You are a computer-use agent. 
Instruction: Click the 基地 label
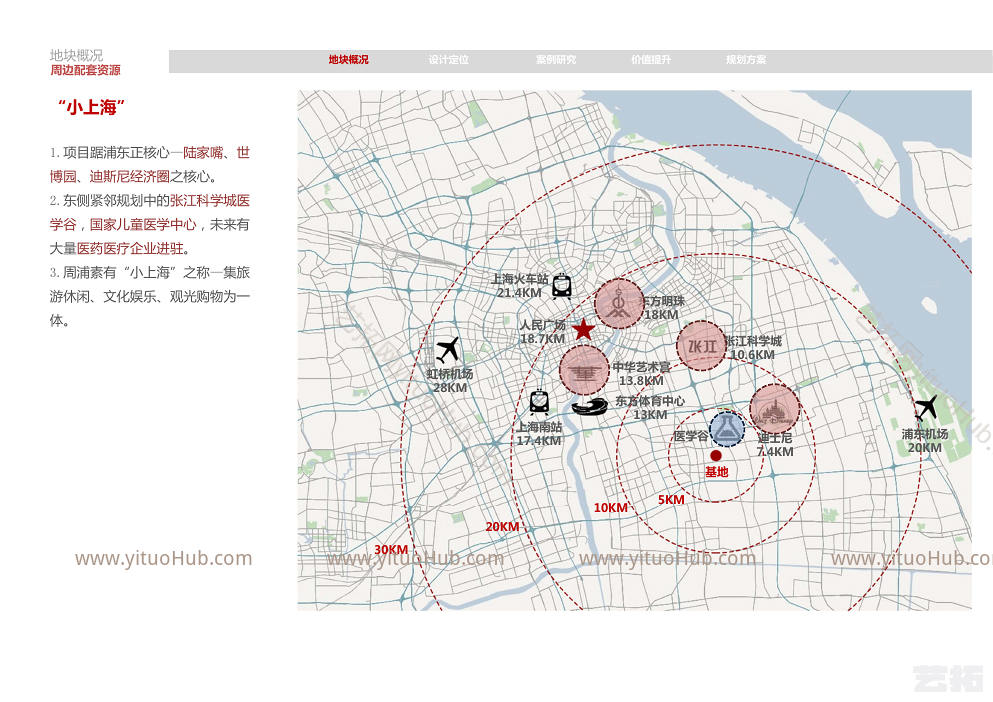(x=717, y=472)
